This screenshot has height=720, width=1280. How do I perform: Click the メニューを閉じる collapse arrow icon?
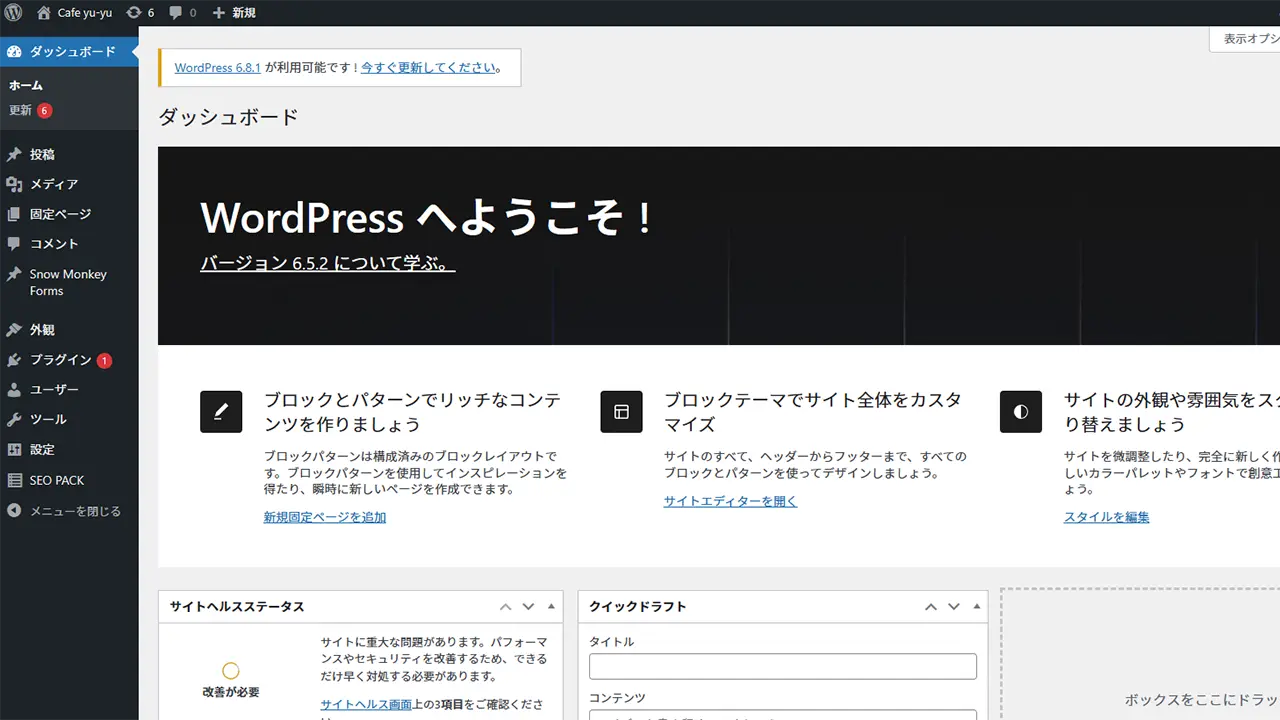pos(14,511)
